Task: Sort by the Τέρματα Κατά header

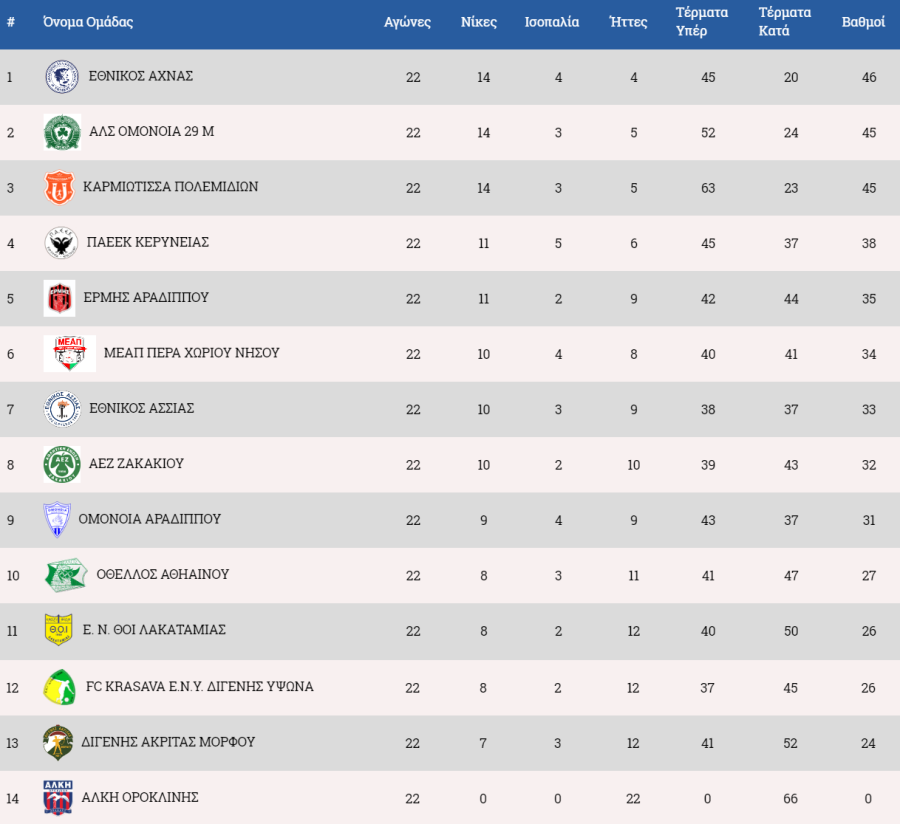Action: (x=785, y=22)
